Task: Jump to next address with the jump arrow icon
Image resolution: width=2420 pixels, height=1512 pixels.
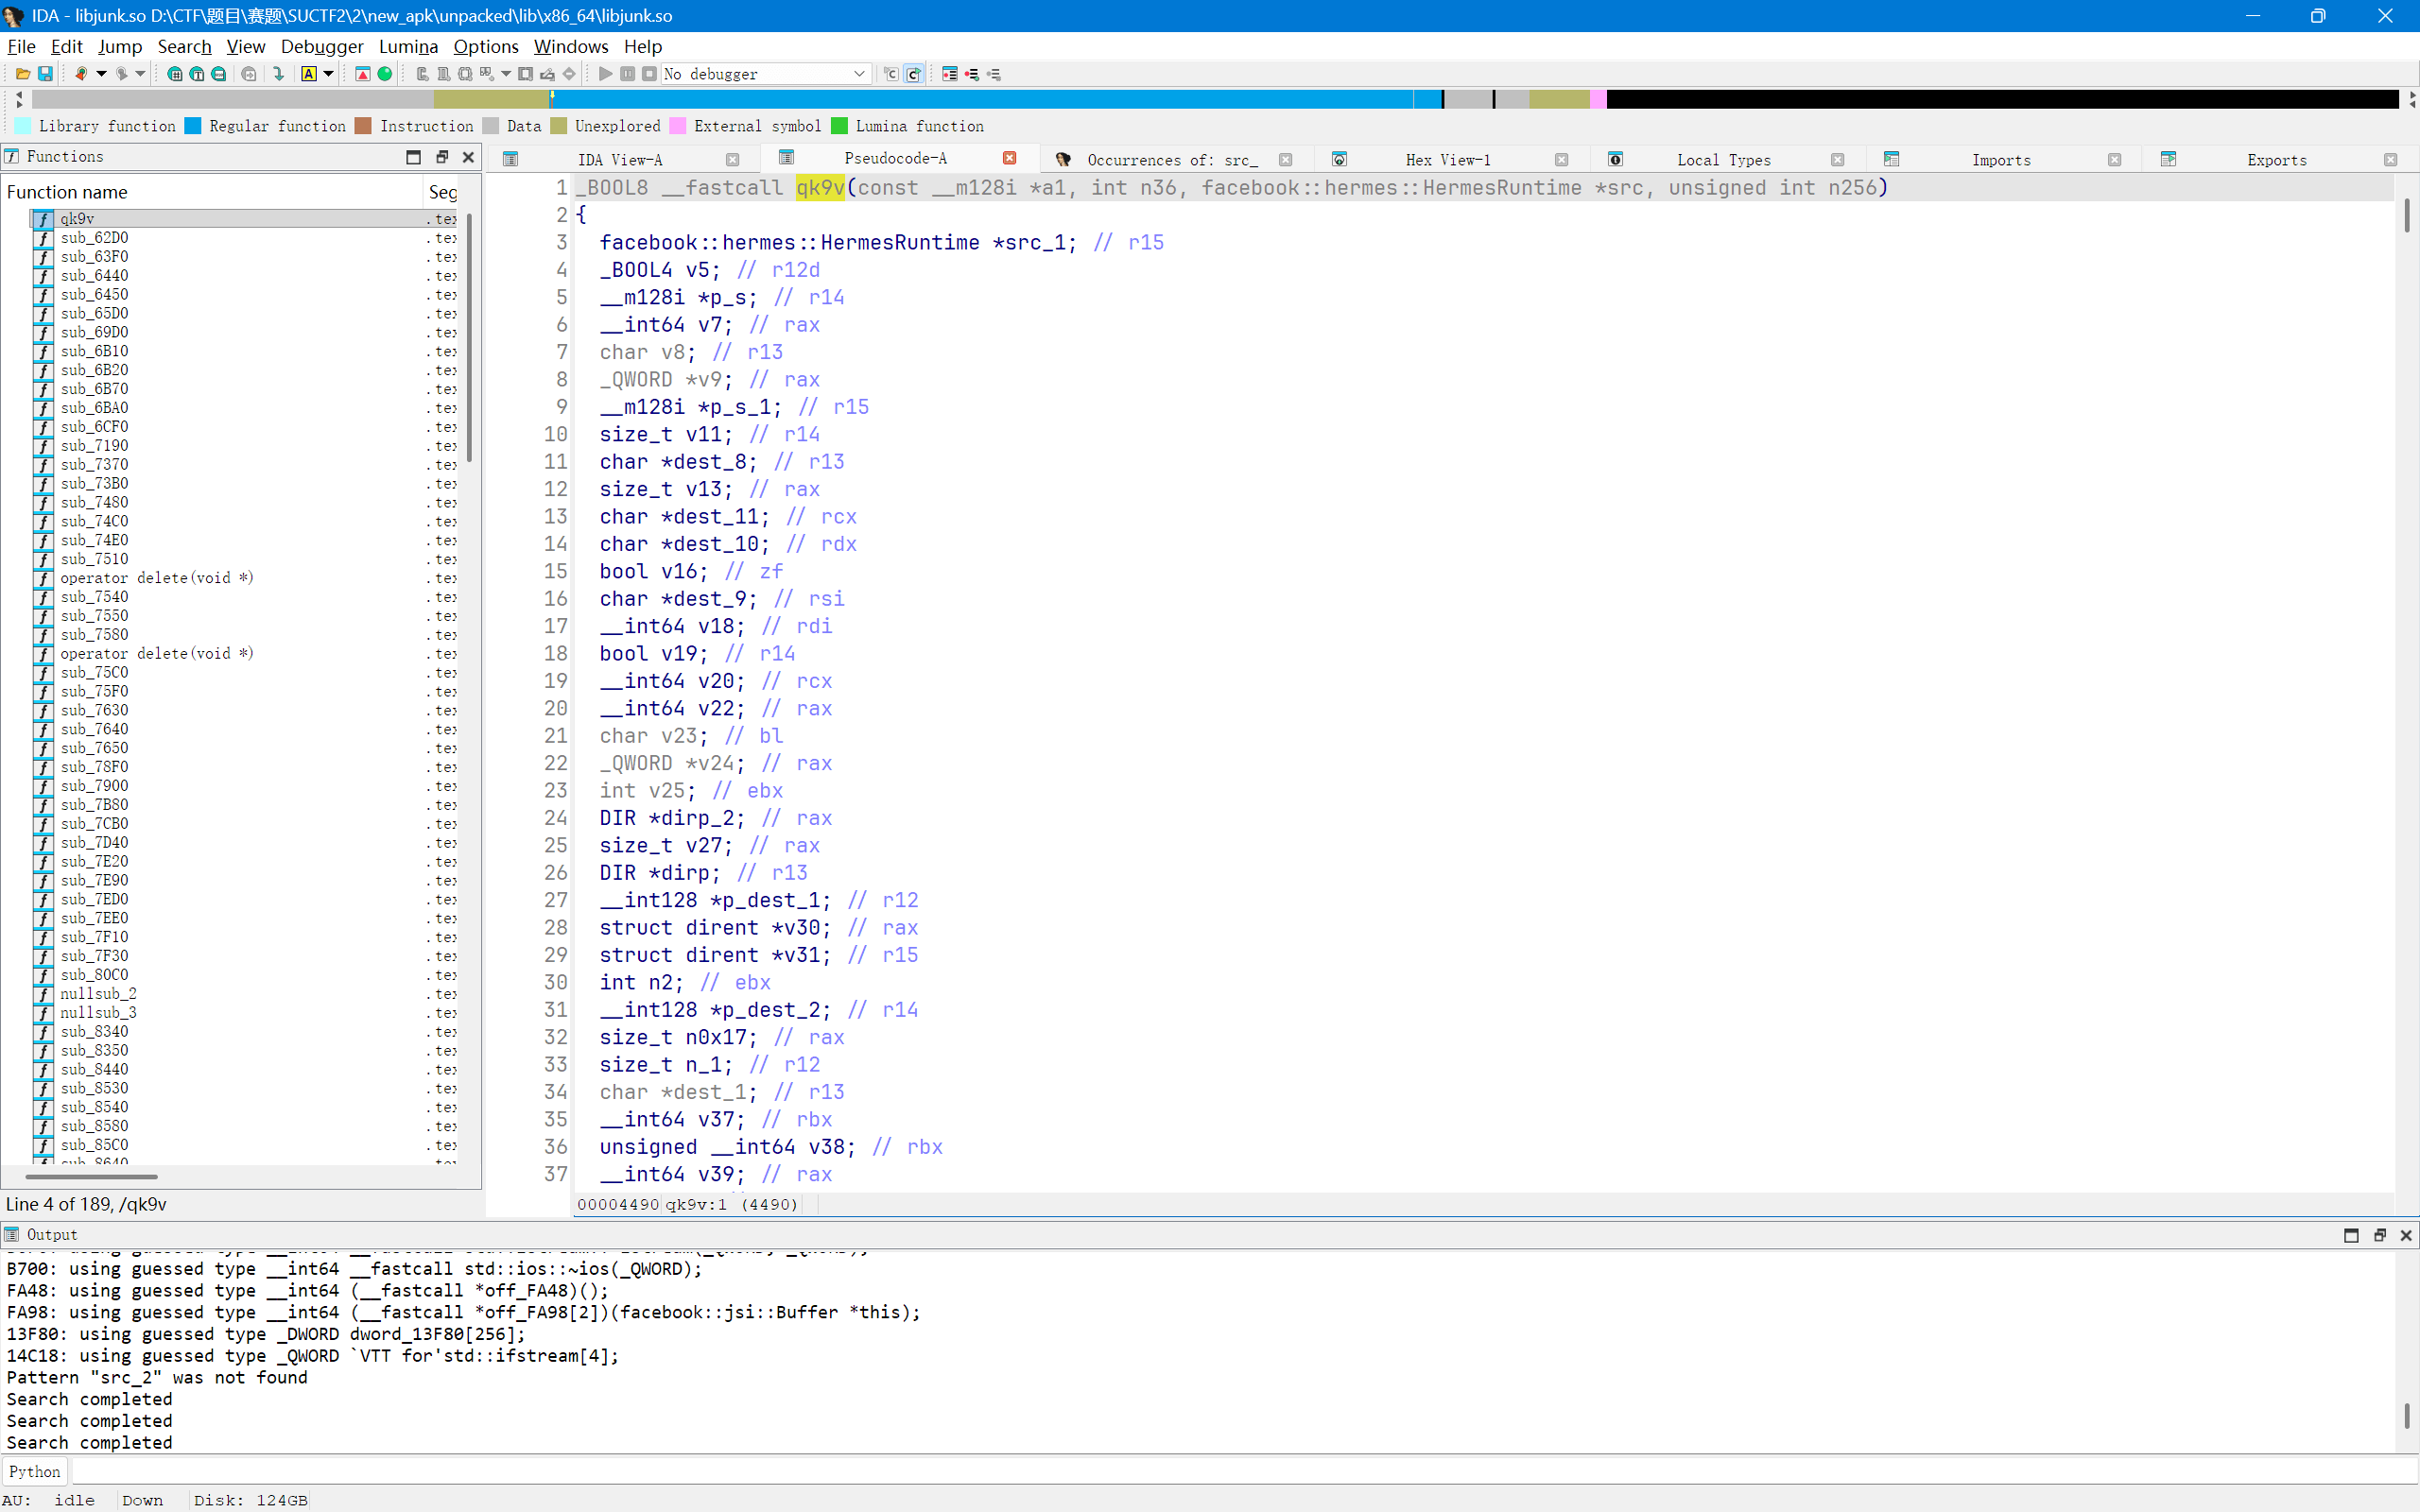Action: tap(279, 74)
